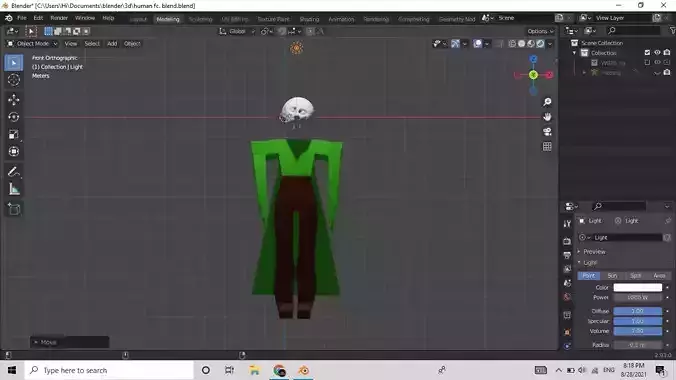This screenshot has width=676, height=380.
Task: Toggle rendered viewport shading
Action: [x=540, y=44]
